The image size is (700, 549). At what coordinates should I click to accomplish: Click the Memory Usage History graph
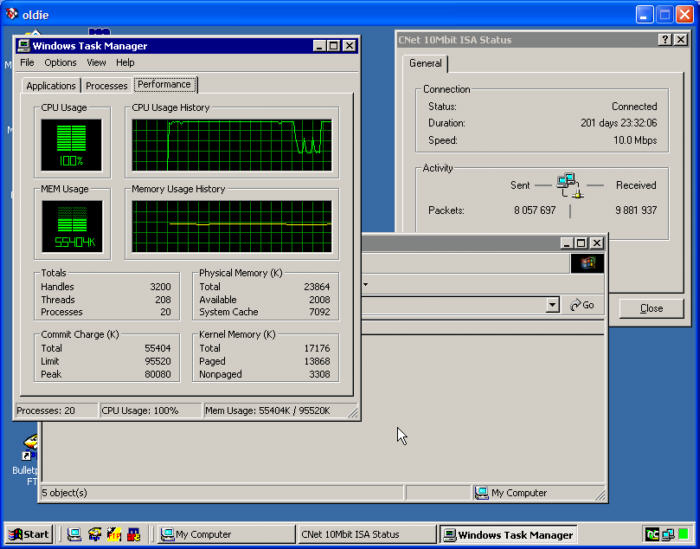tap(232, 226)
